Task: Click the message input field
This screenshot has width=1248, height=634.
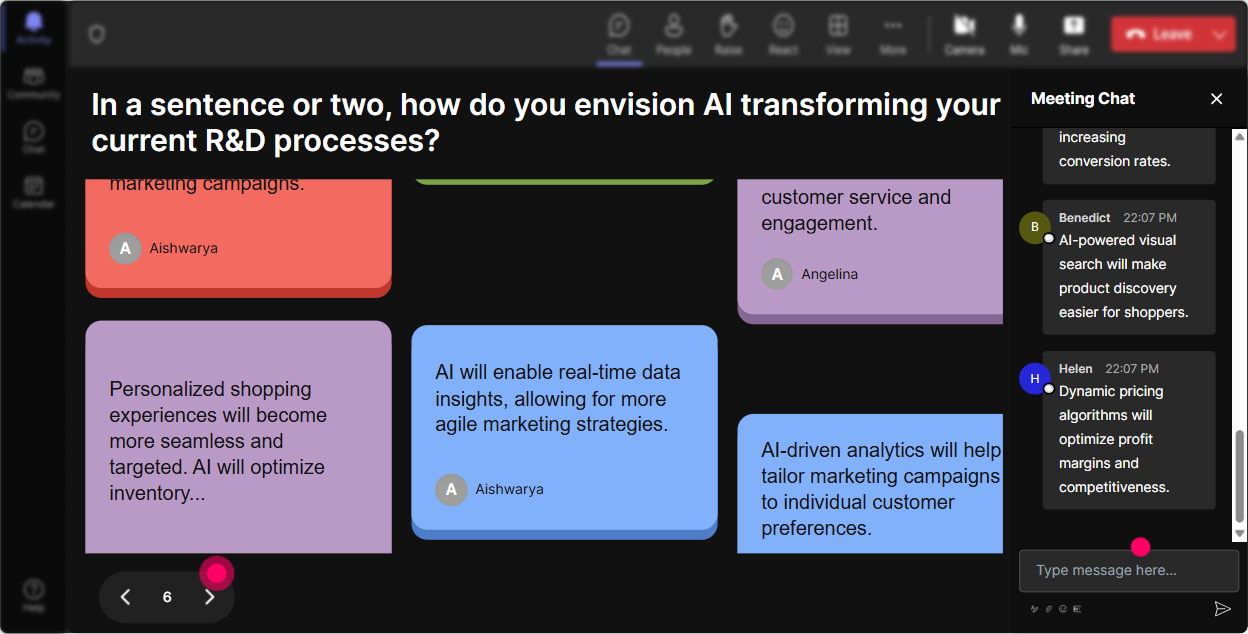Action: click(x=1129, y=570)
